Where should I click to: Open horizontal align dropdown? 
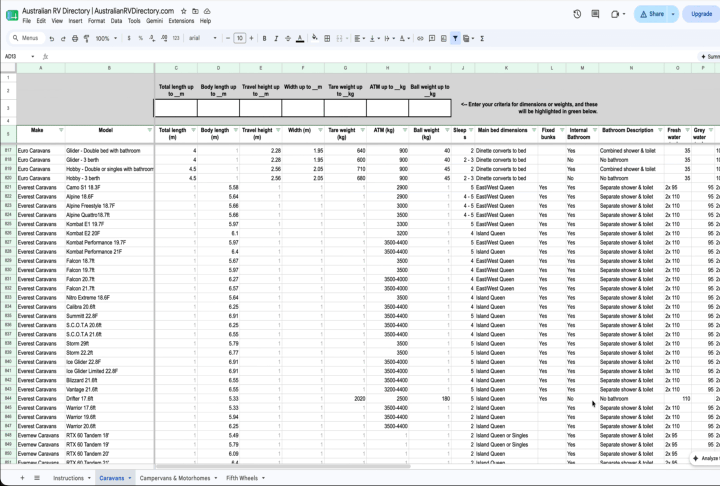360,39
